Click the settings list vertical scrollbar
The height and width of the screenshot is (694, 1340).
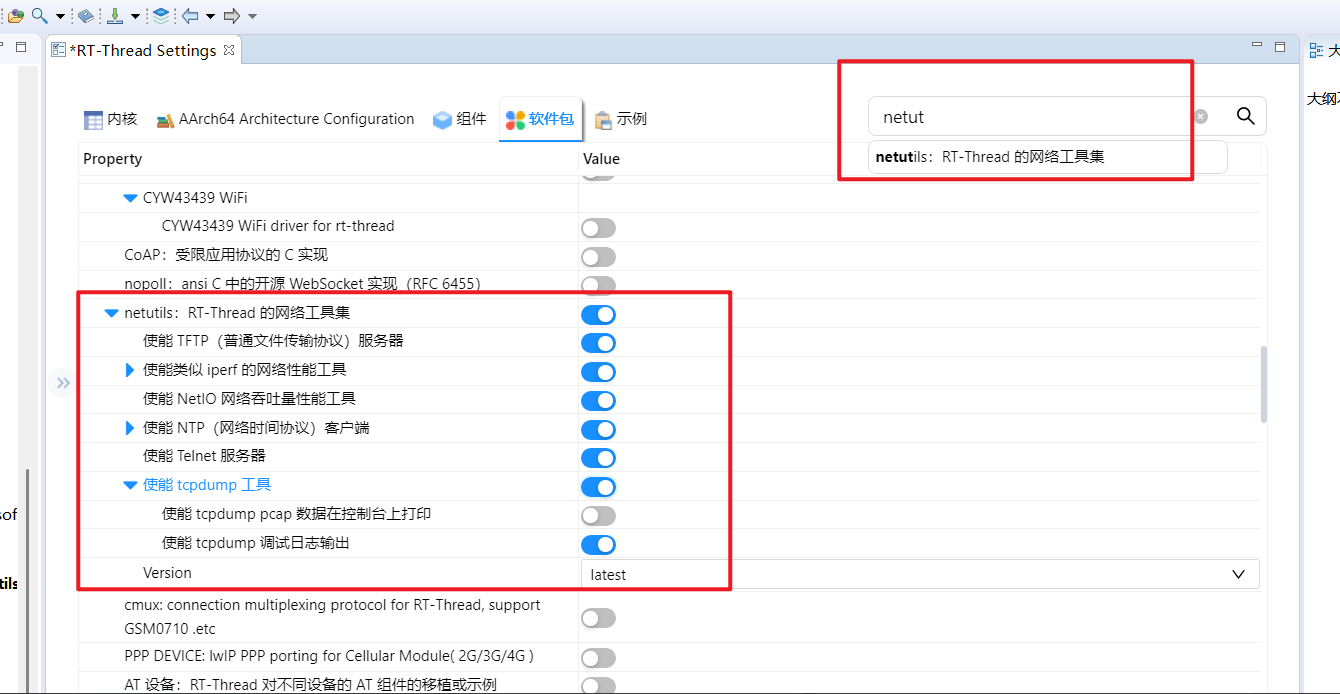1264,384
